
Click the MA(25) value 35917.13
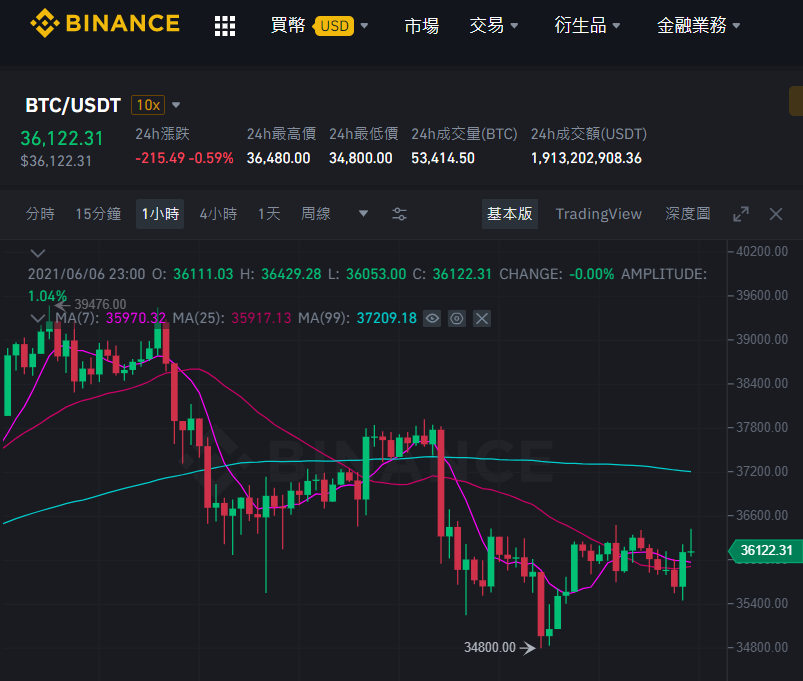pyautogui.click(x=261, y=318)
